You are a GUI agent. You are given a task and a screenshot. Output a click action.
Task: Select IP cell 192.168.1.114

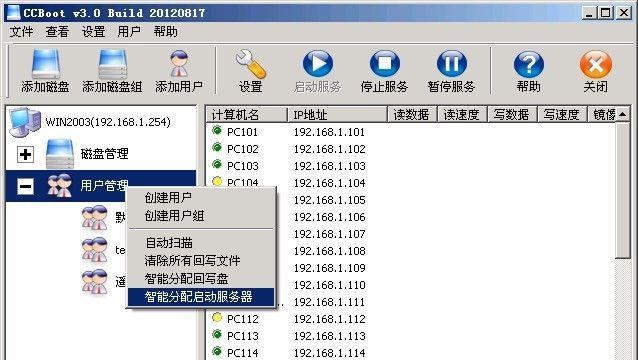pyautogui.click(x=330, y=353)
